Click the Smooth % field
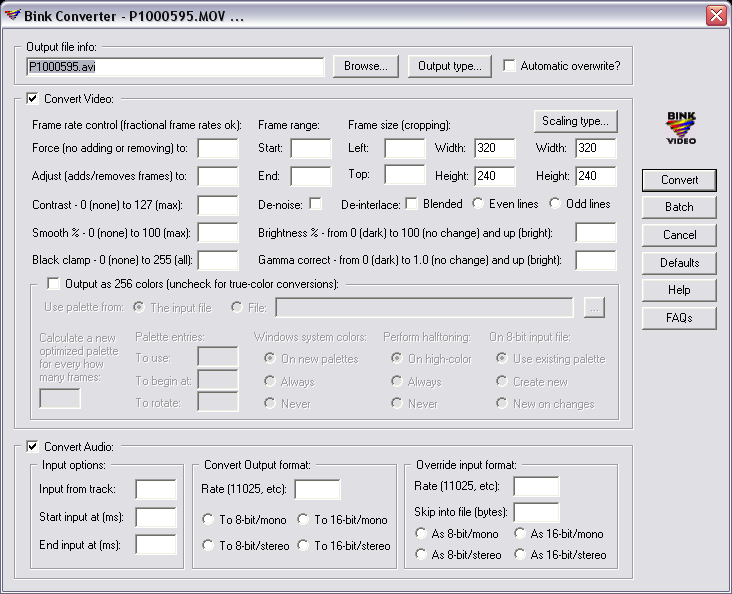732x594 pixels. point(218,233)
